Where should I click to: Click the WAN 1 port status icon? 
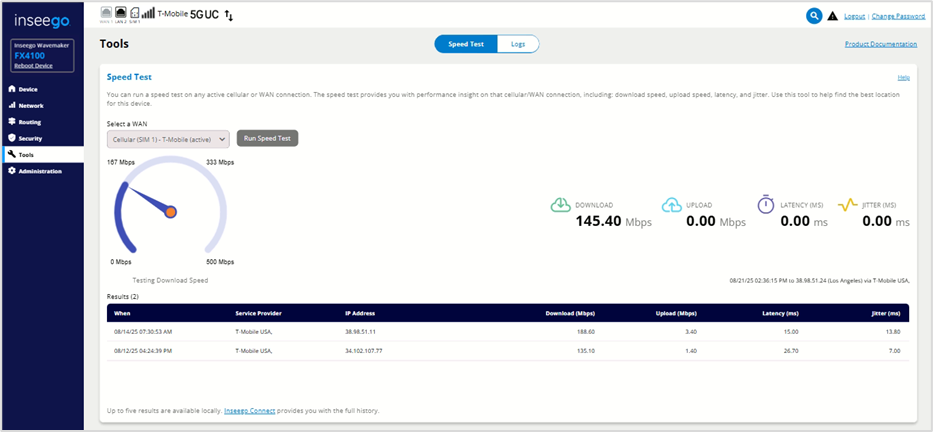(106, 14)
